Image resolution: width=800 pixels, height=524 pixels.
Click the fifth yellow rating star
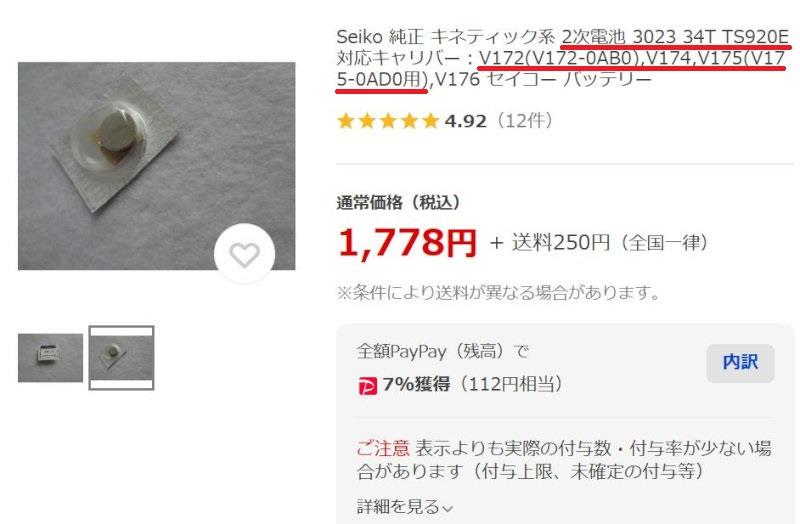tap(431, 121)
